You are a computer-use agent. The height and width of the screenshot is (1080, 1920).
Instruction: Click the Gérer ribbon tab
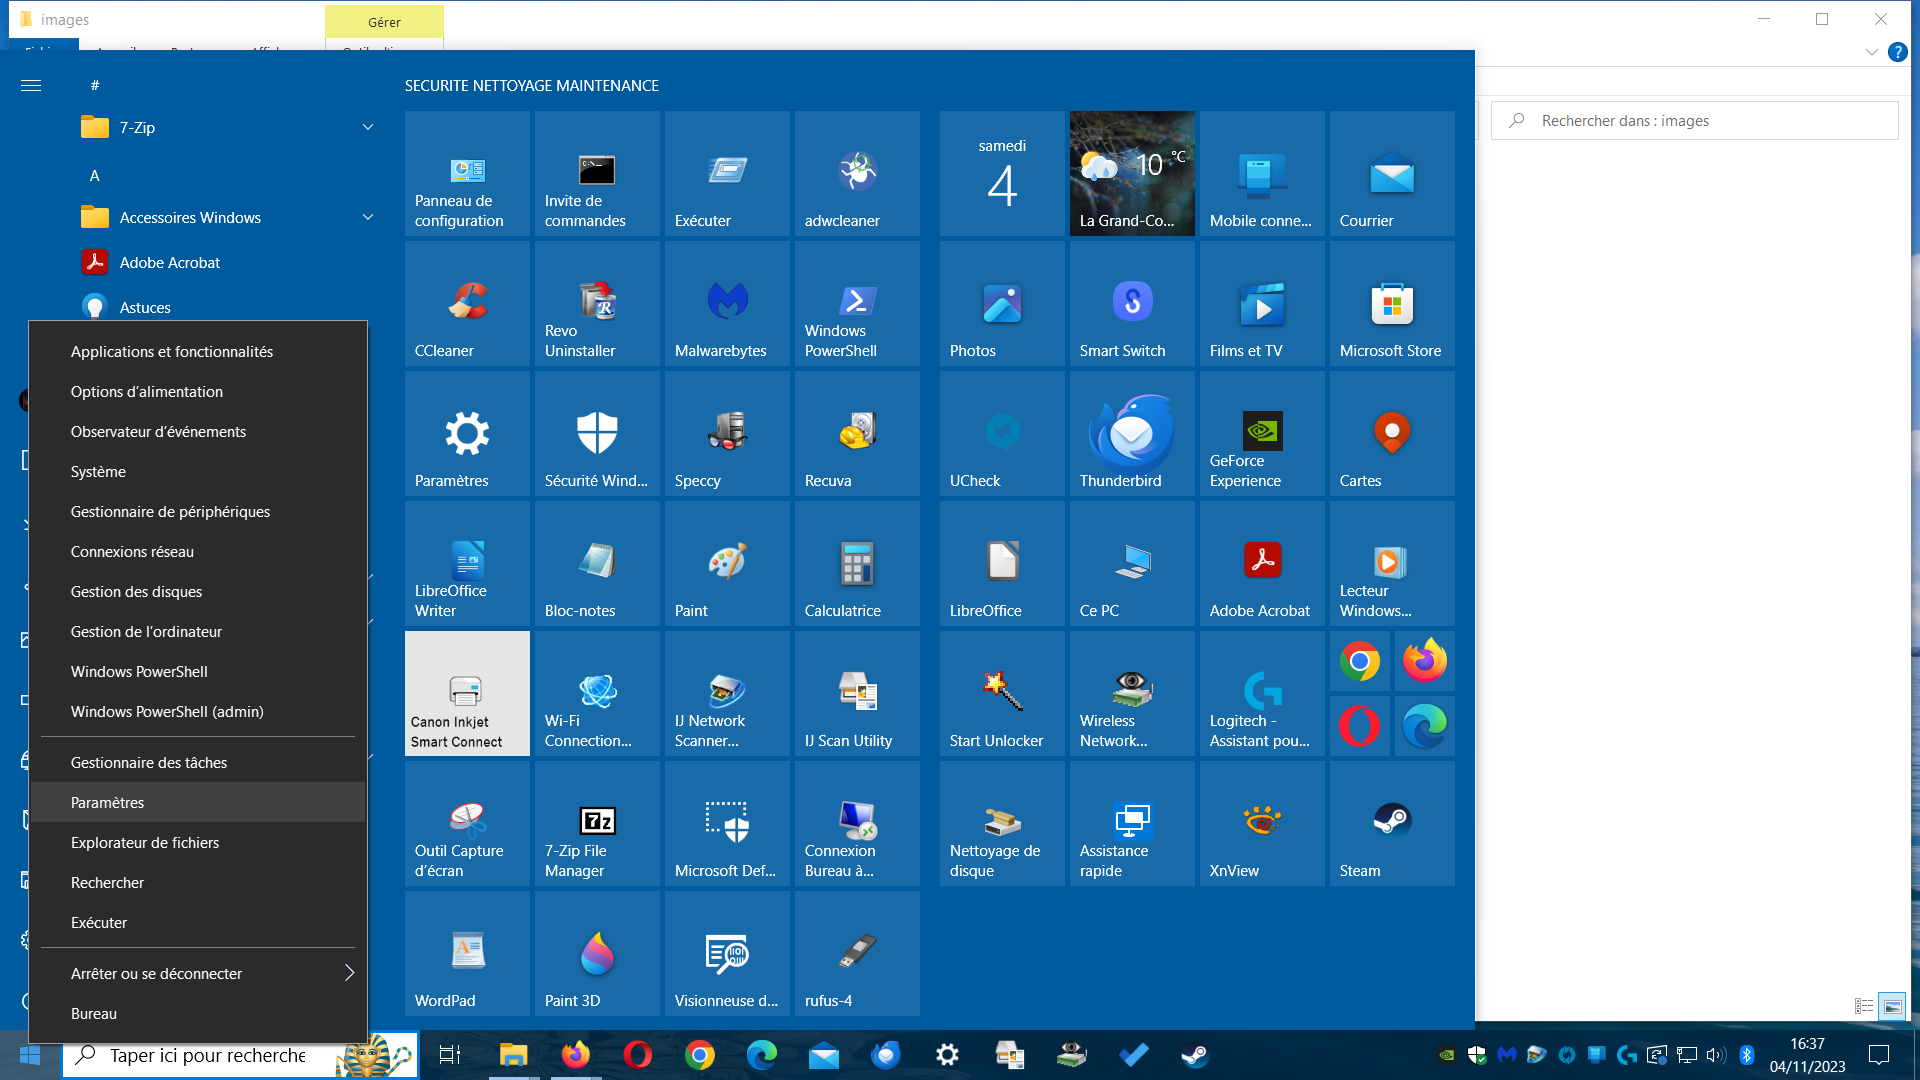[384, 22]
